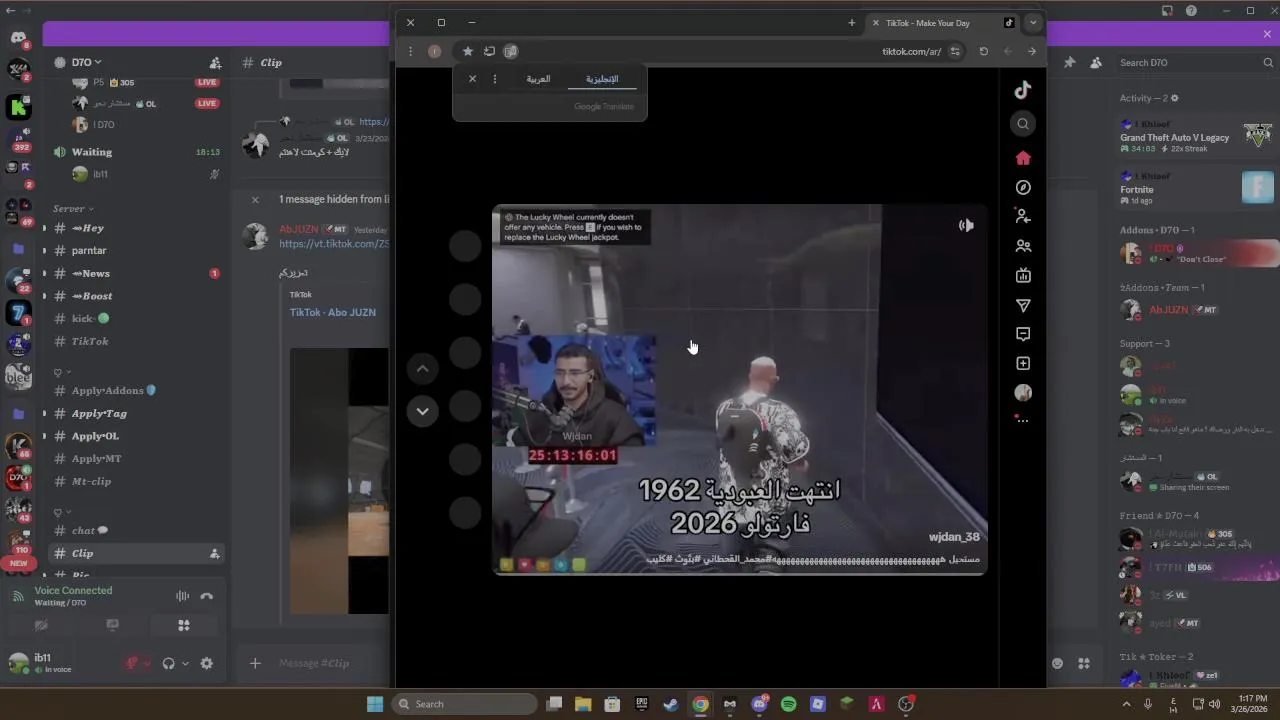1280x720 pixels.
Task: Reload the TikTok page
Action: coord(983,51)
